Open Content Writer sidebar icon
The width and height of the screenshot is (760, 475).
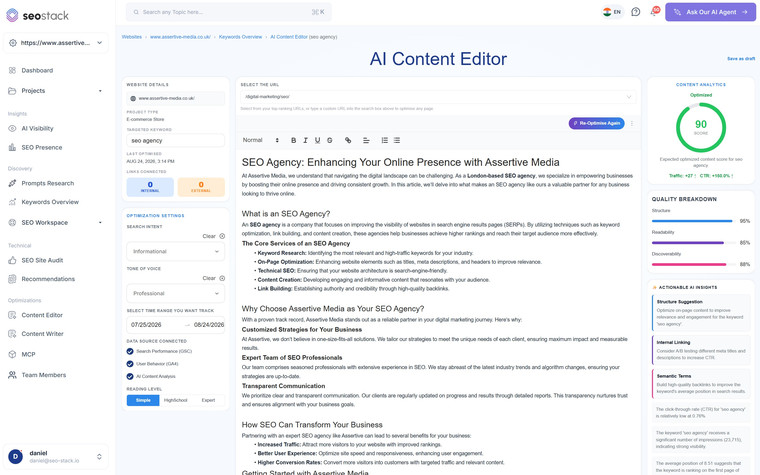12,334
